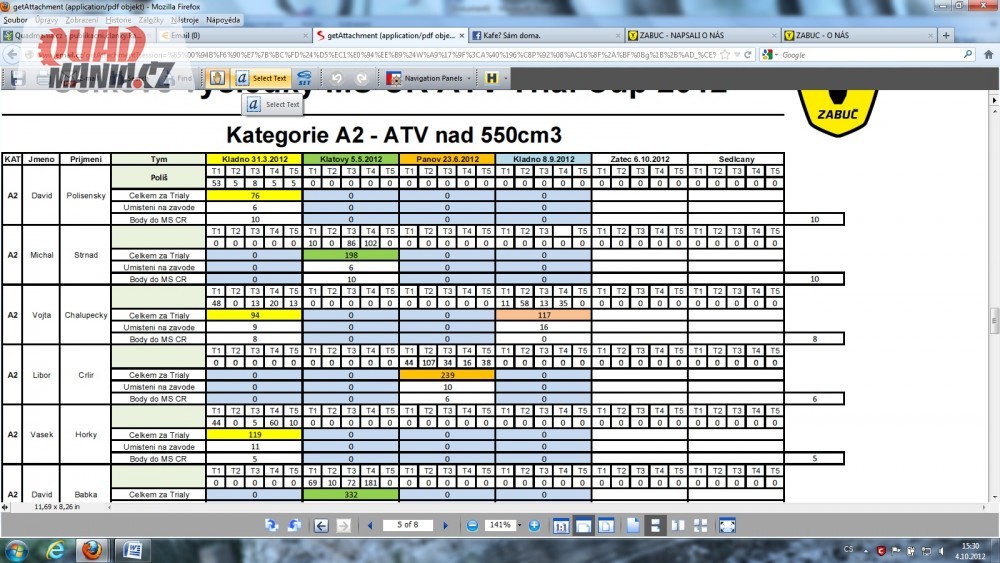The height and width of the screenshot is (563, 1000).
Task: Open the Zobrazení menu
Action: tap(82, 20)
